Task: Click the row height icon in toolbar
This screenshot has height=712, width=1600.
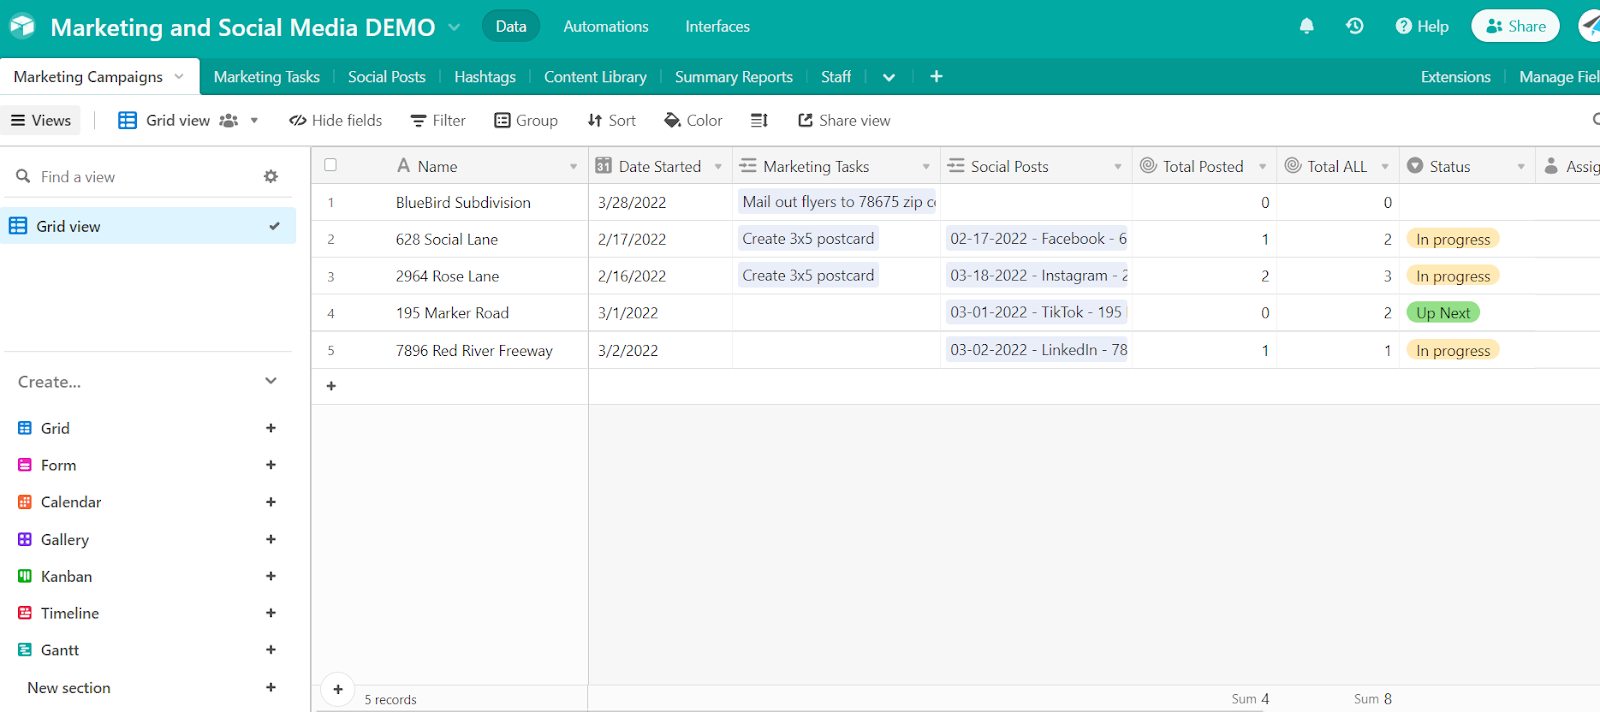Action: point(759,121)
